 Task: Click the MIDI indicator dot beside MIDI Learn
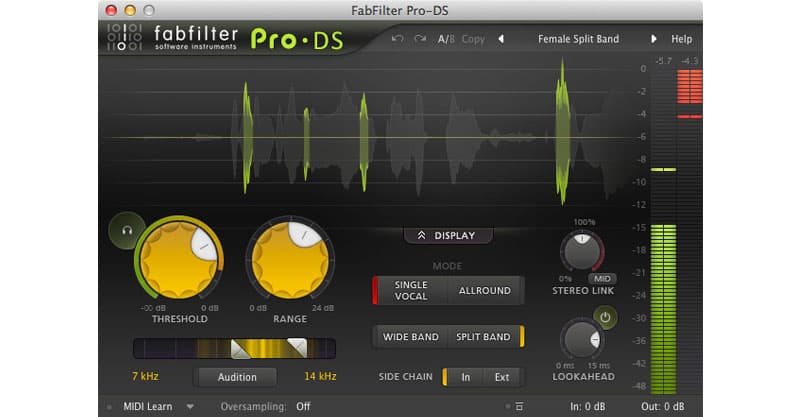point(109,407)
